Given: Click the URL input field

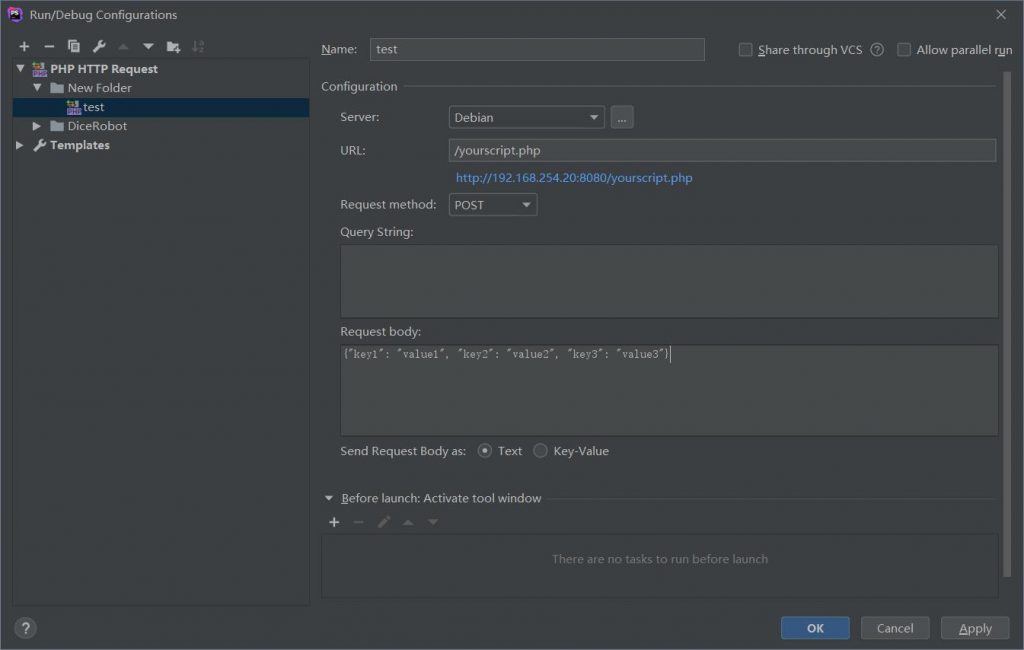Looking at the screenshot, I should coord(722,150).
